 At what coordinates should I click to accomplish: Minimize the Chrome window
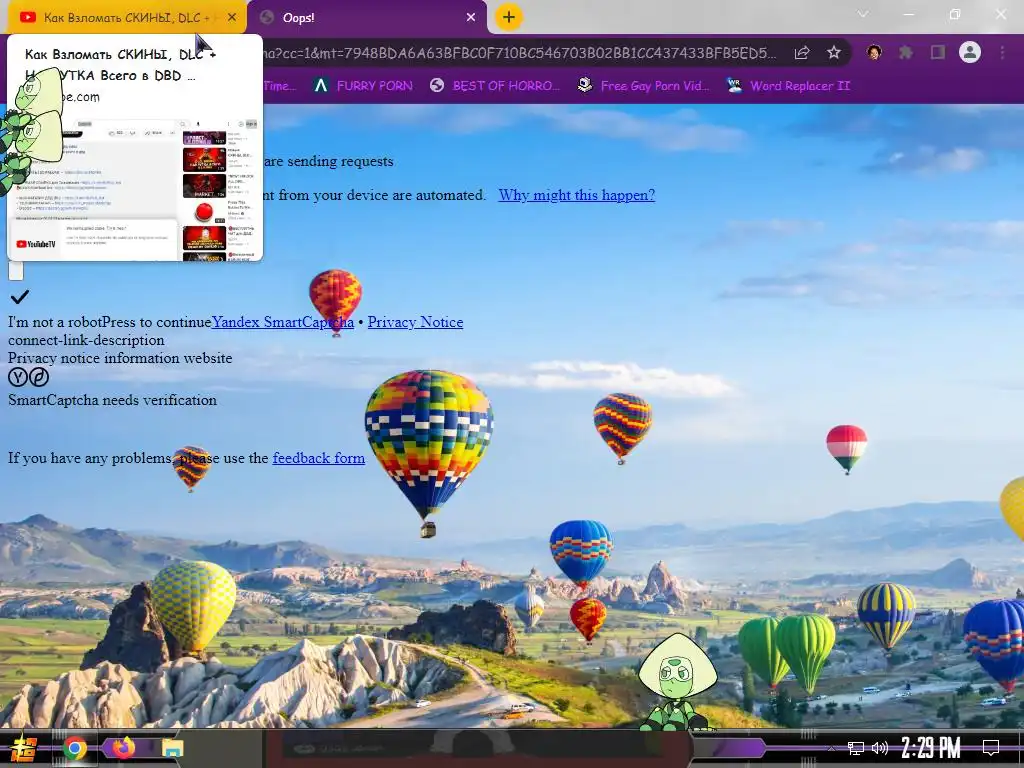[x=908, y=14]
